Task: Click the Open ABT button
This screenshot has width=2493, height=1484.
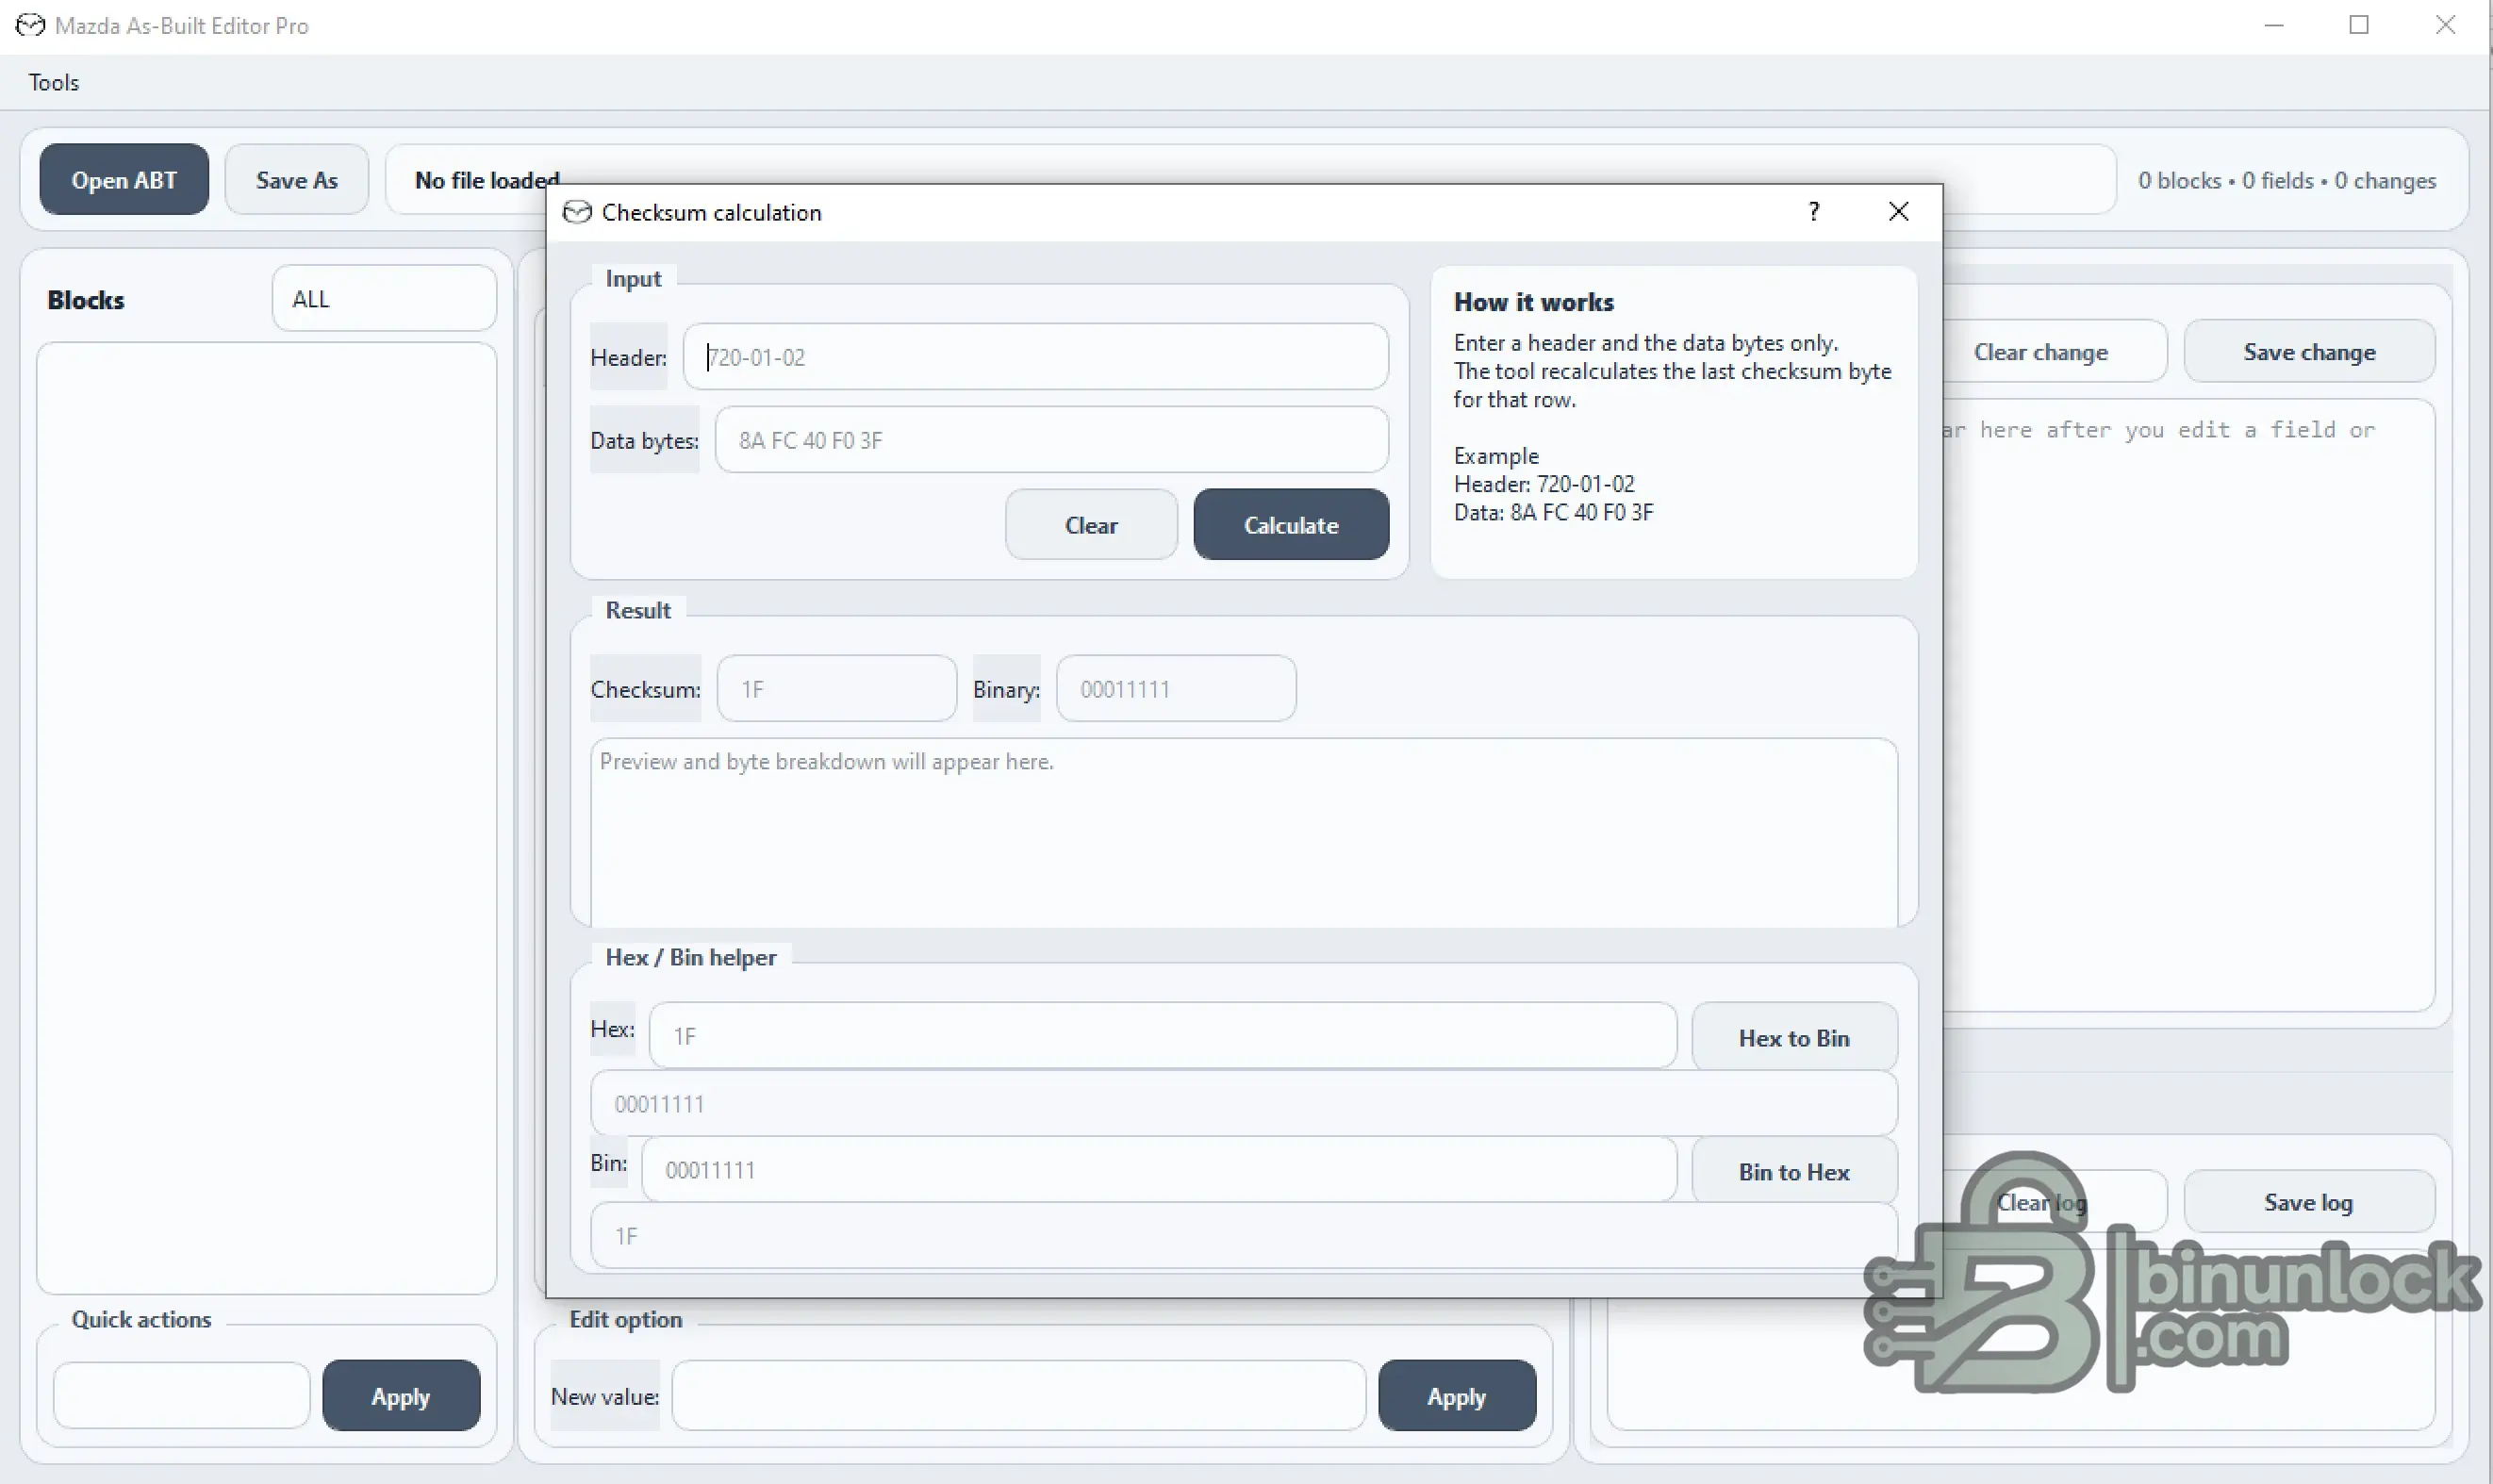Action: click(124, 180)
